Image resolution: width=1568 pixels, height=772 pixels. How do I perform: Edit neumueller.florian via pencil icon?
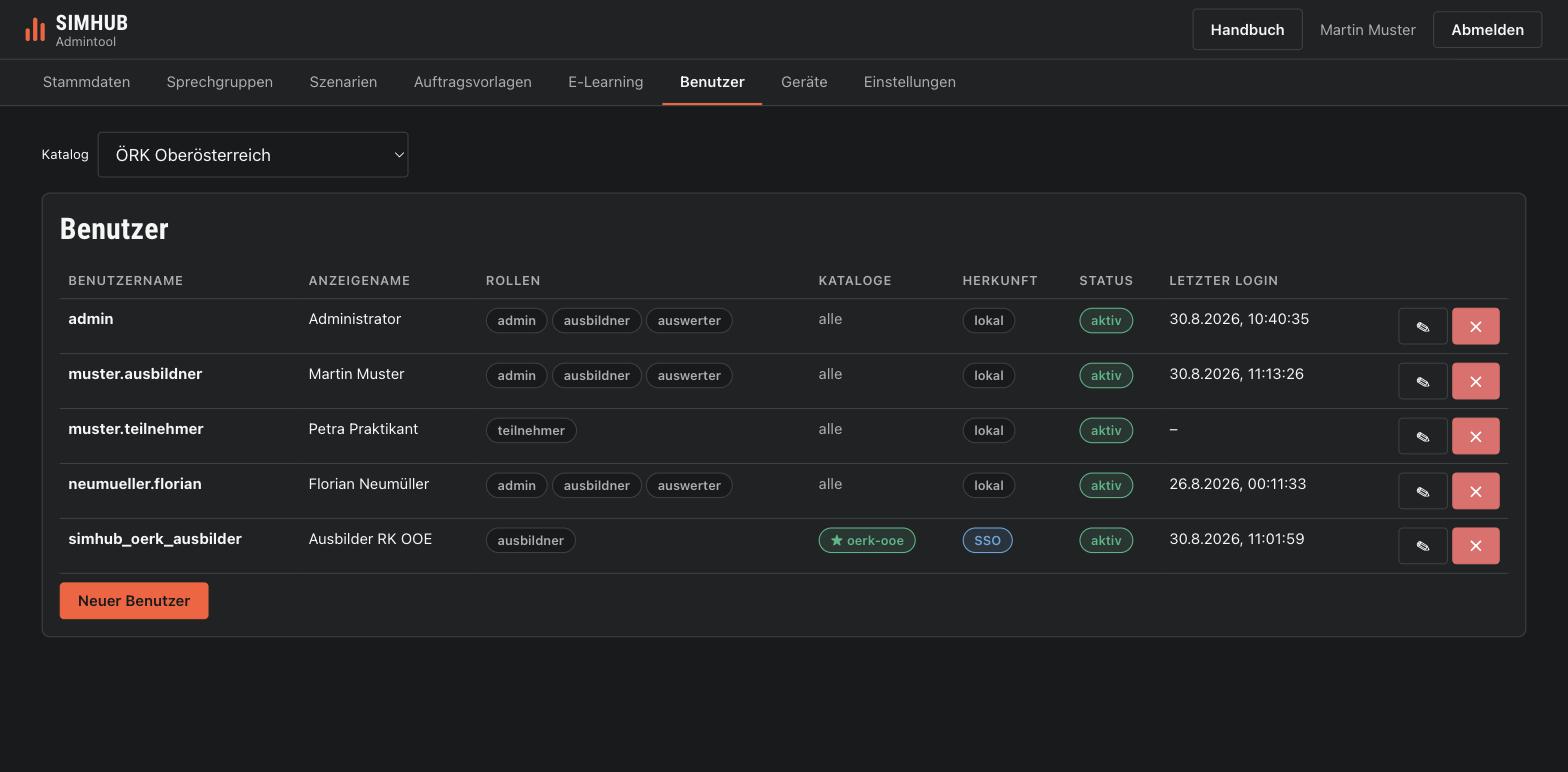pos(1422,491)
